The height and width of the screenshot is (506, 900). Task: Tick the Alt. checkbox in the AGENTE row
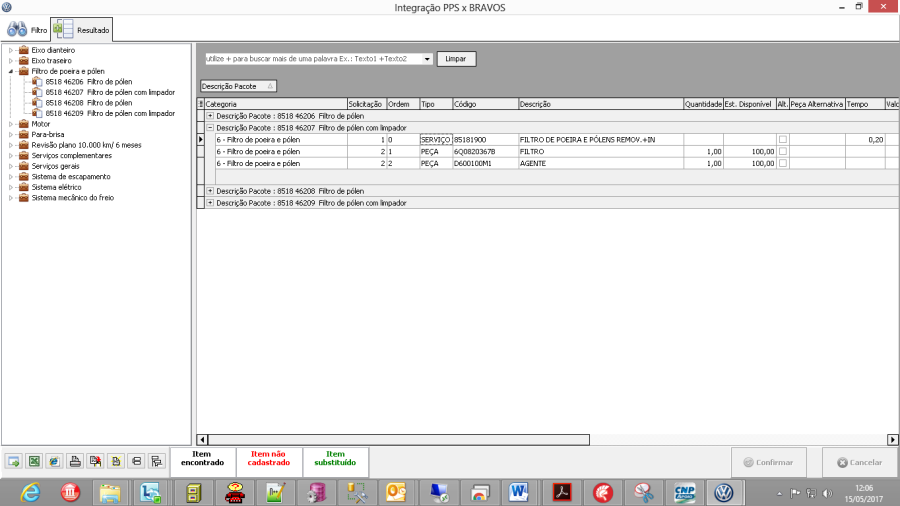click(782, 164)
